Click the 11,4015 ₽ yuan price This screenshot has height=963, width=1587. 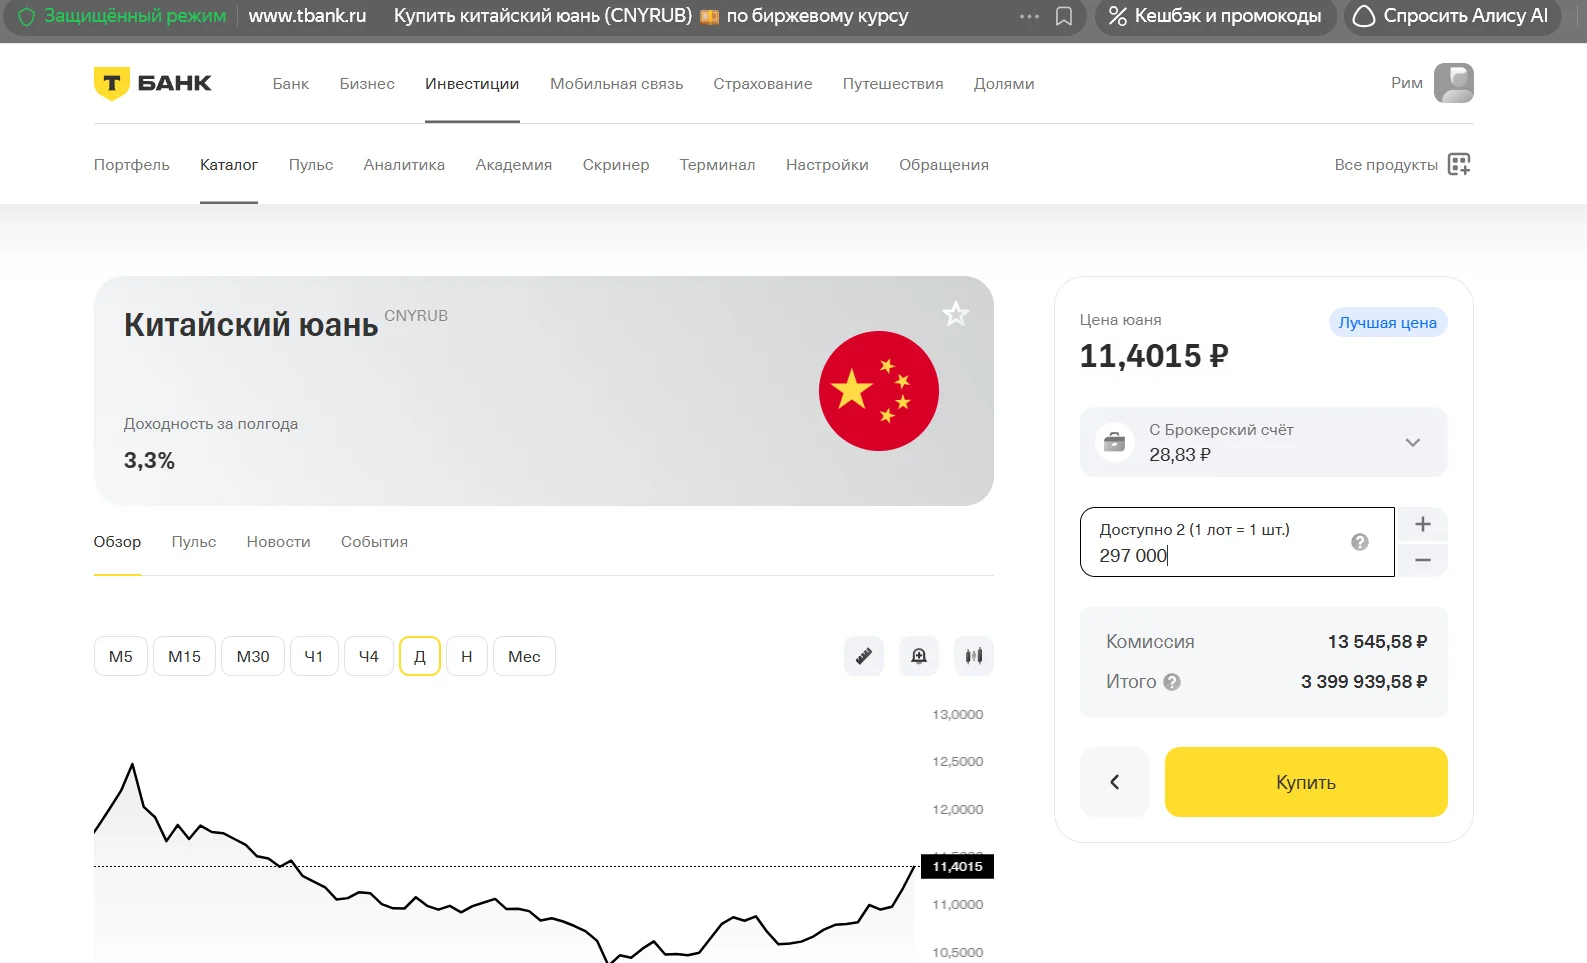tap(1154, 356)
